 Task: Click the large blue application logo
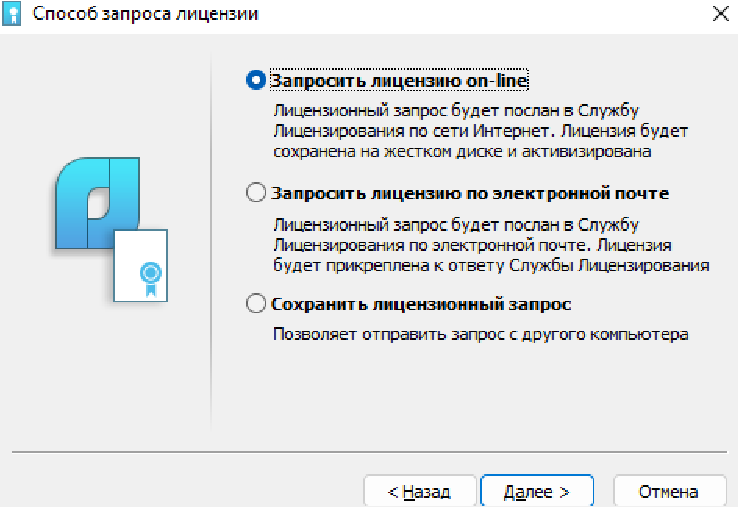[x=97, y=203]
